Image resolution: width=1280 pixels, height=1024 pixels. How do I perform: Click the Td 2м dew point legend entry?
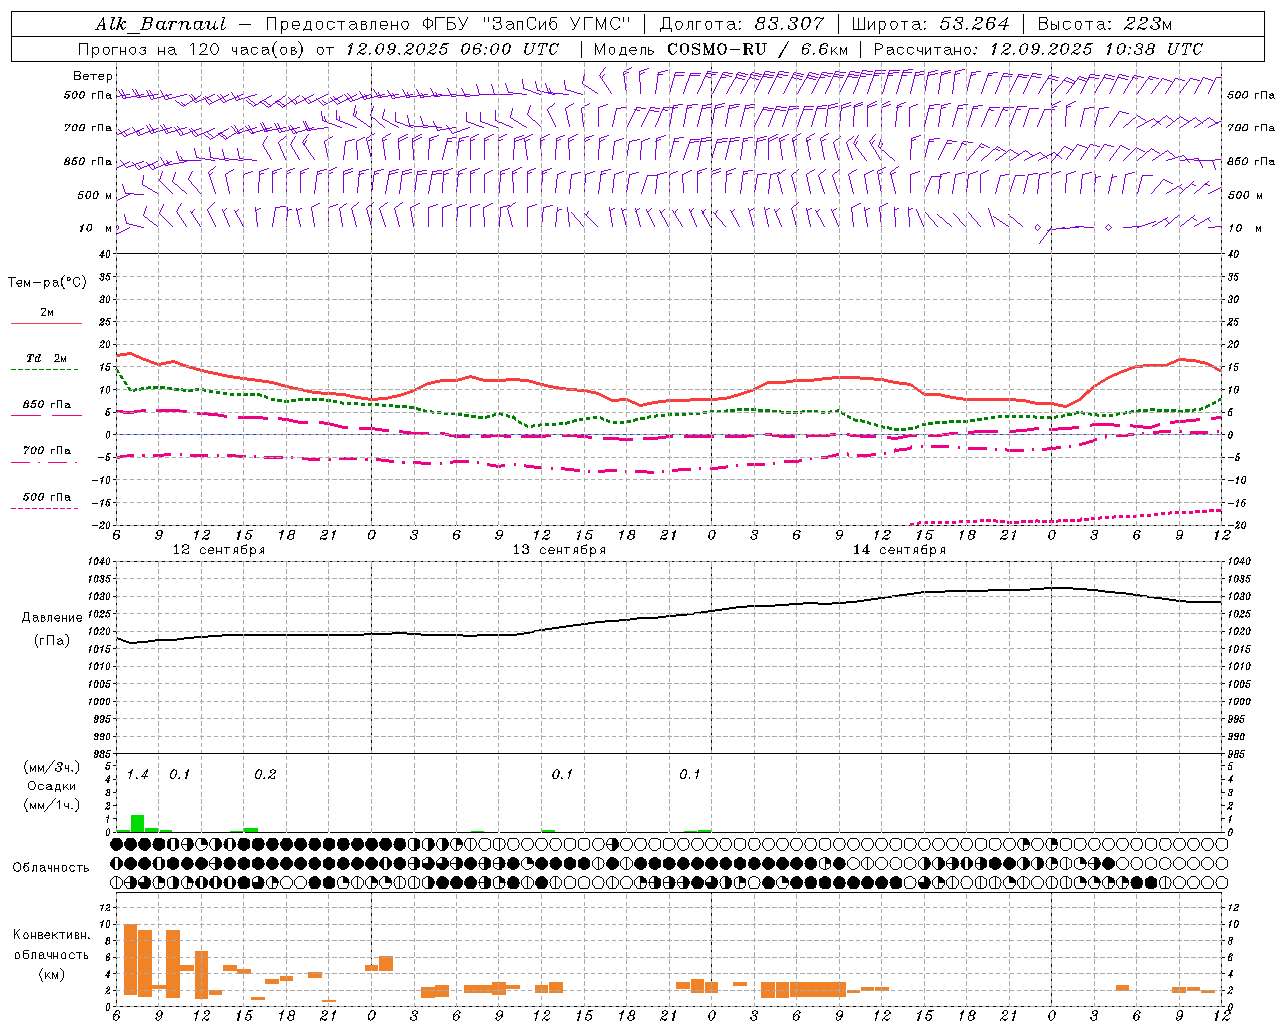(46, 358)
